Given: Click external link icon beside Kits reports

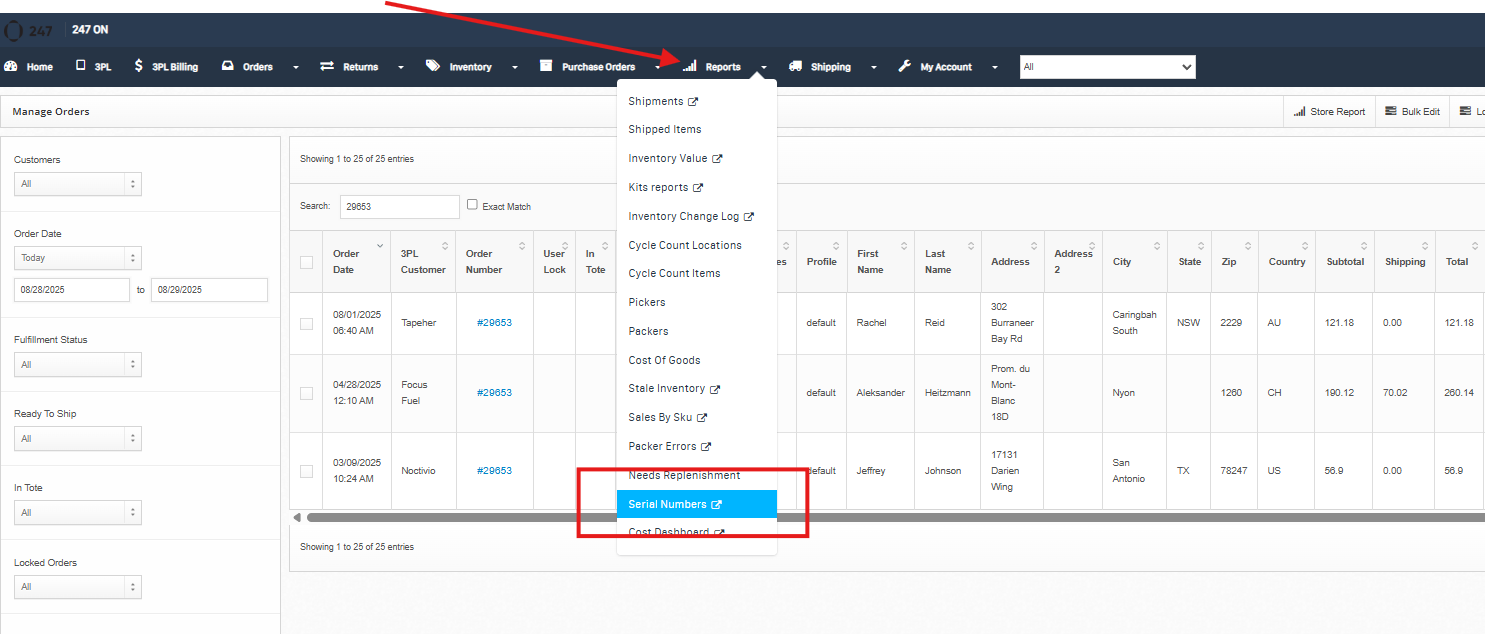Looking at the screenshot, I should (x=698, y=188).
